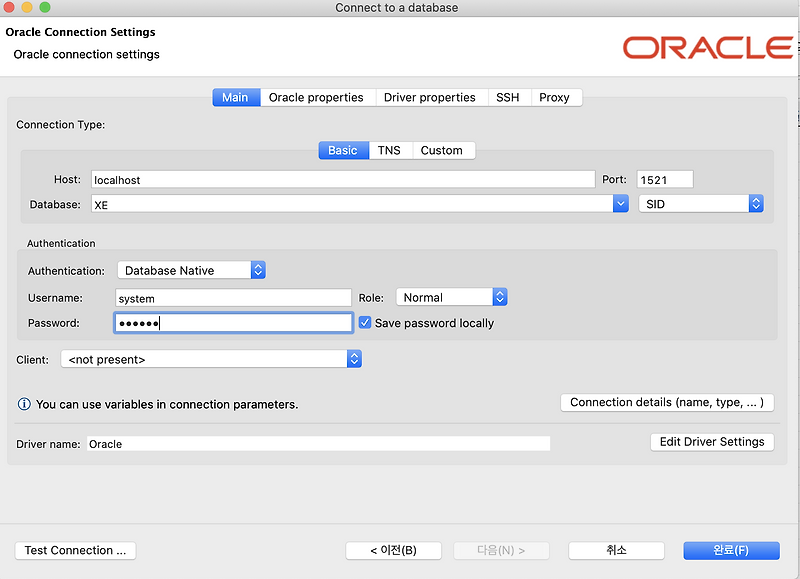Select the Custom connection type
Screen dimensions: 800x579
pyautogui.click(x=443, y=149)
